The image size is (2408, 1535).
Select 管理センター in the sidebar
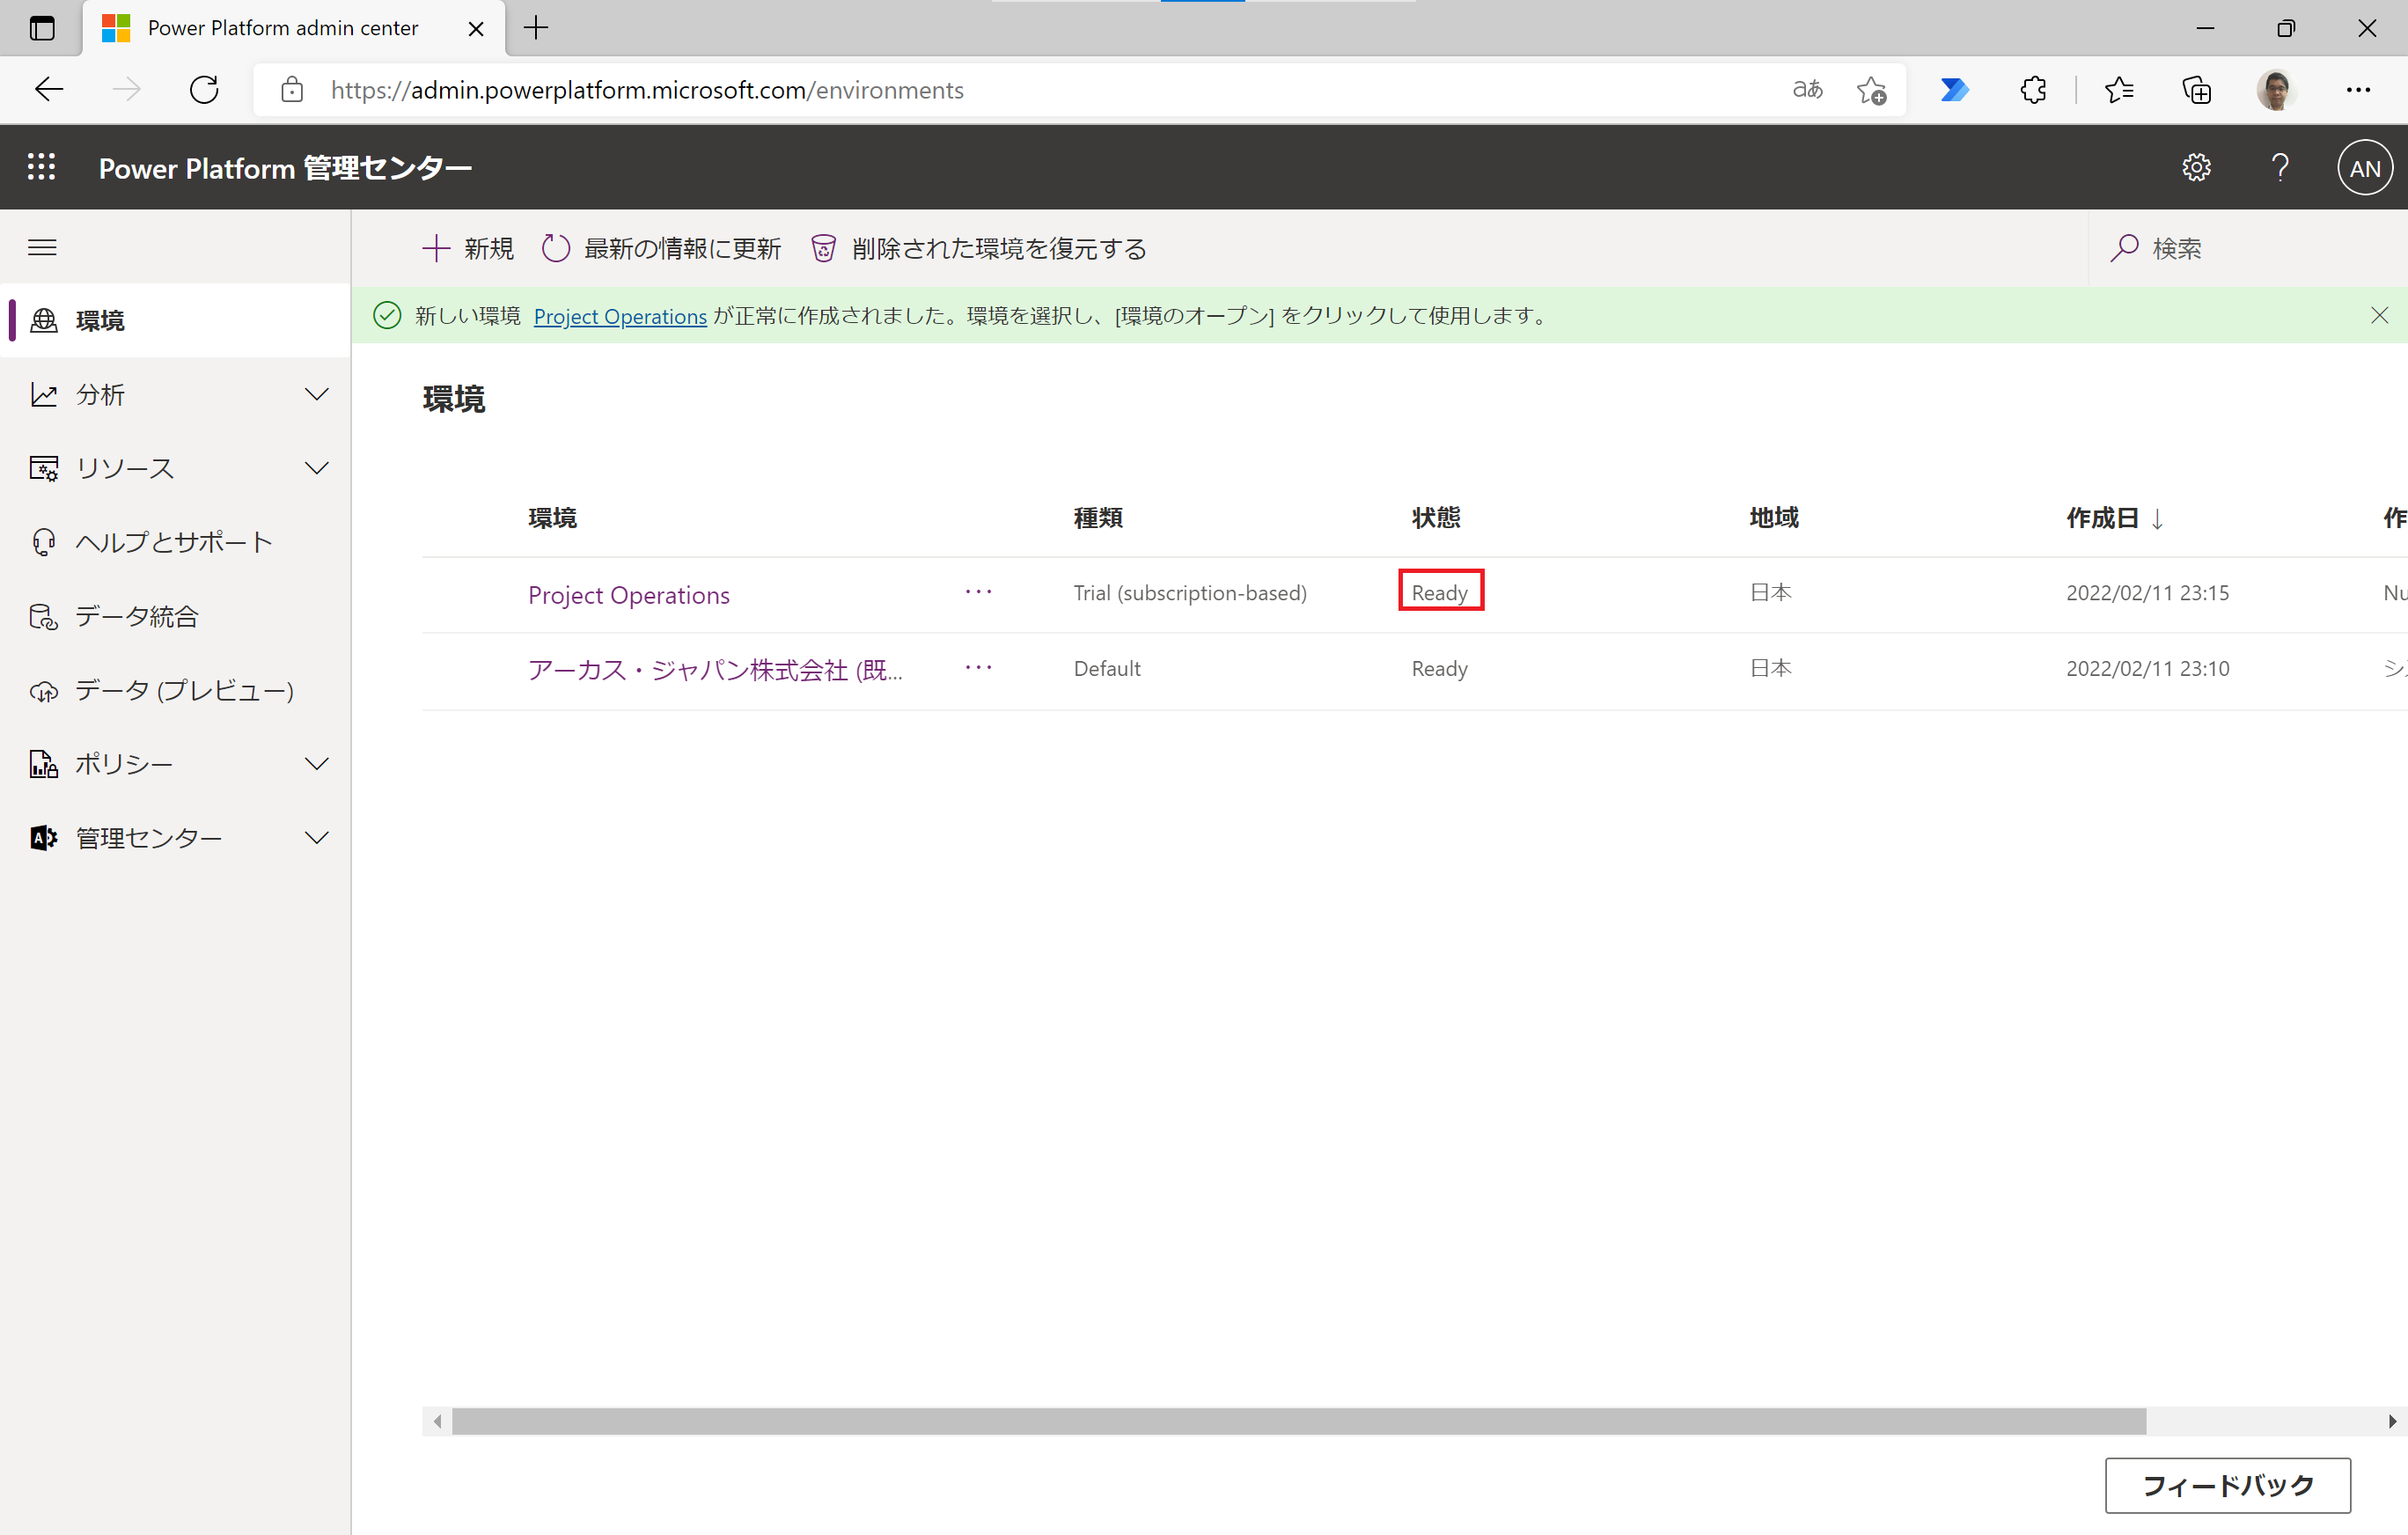click(149, 838)
